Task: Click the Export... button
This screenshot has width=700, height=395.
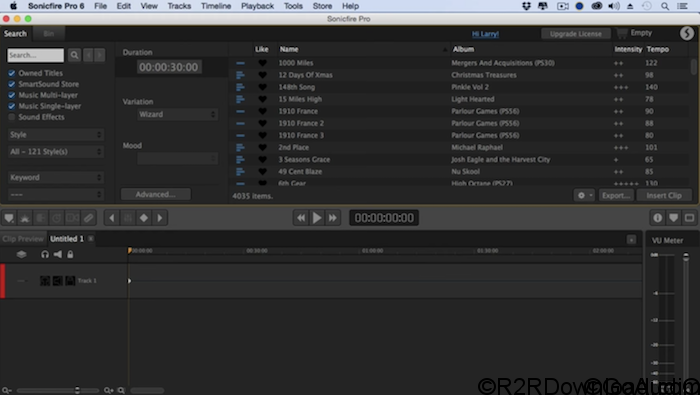Action: tap(616, 195)
